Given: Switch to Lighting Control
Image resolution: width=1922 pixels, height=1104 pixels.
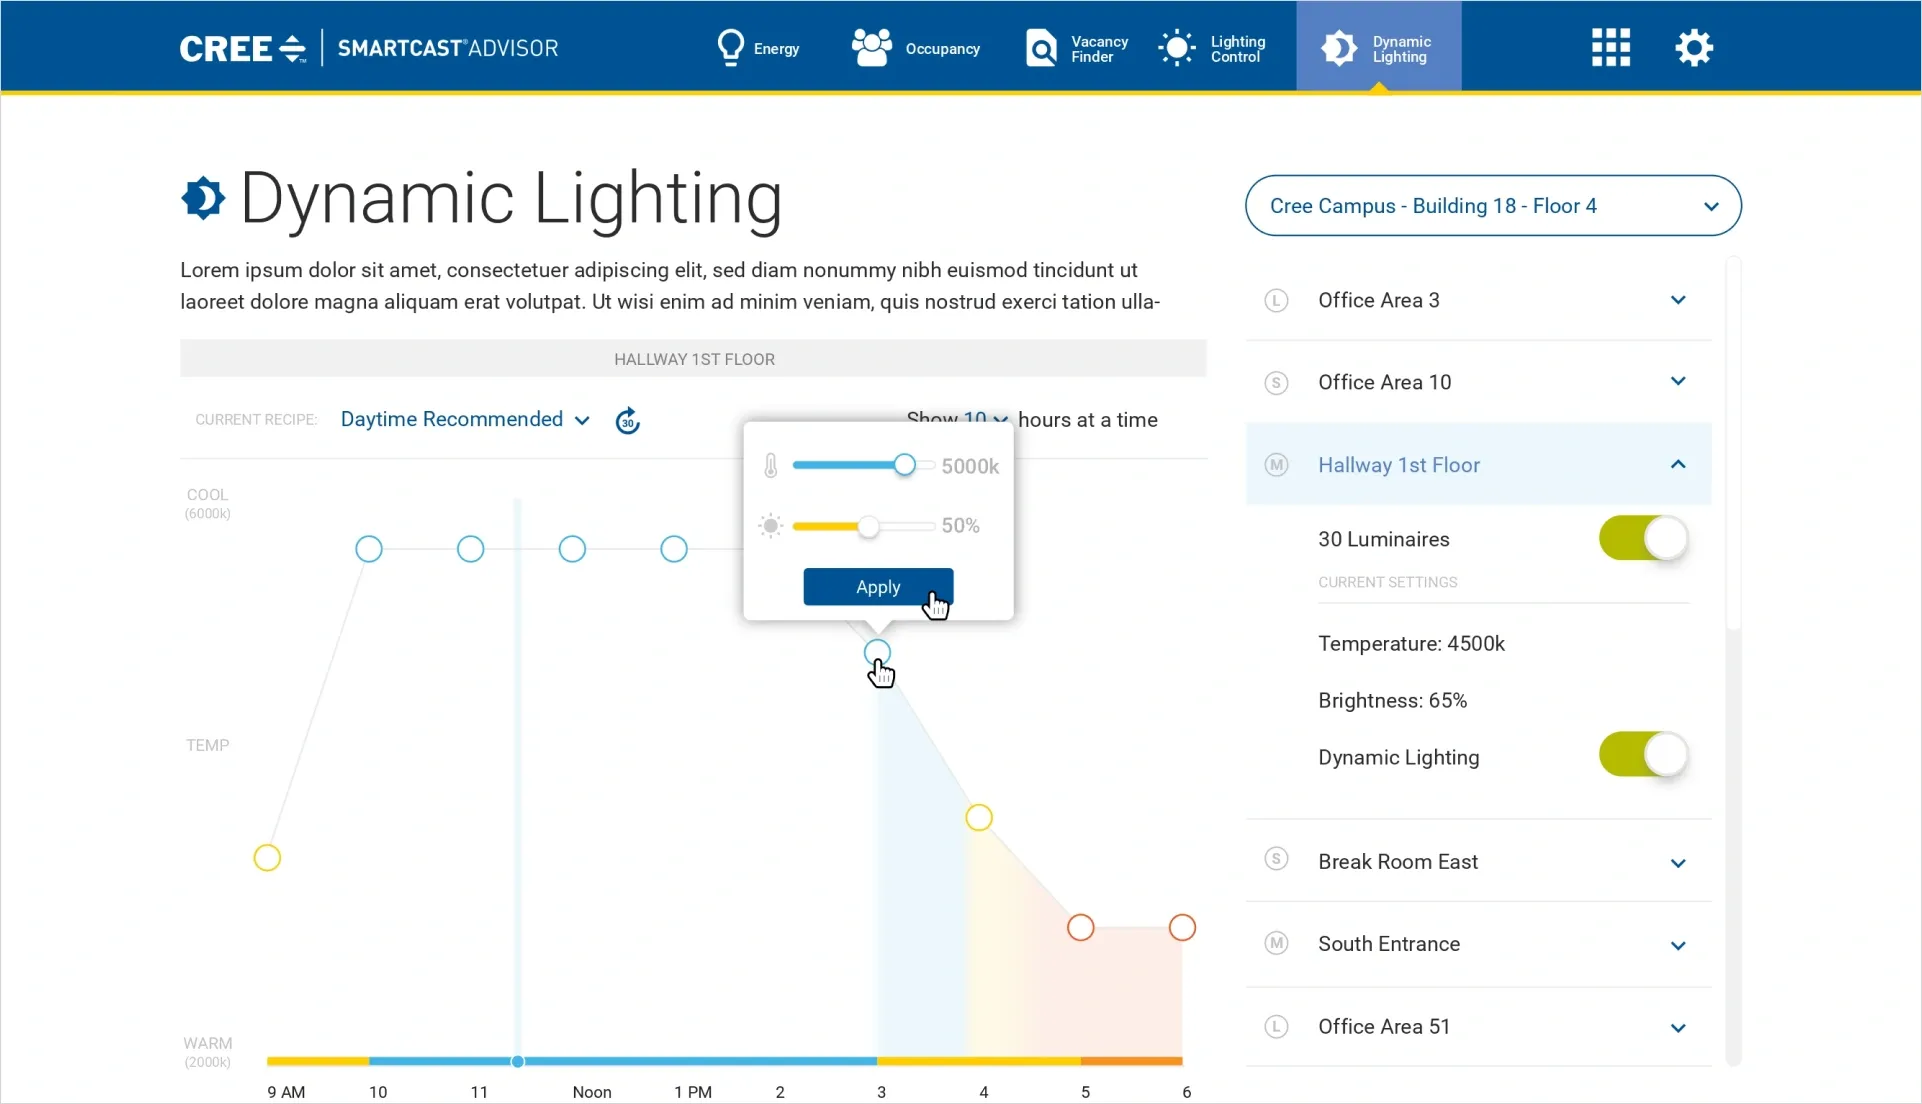Looking at the screenshot, I should [x=1213, y=47].
